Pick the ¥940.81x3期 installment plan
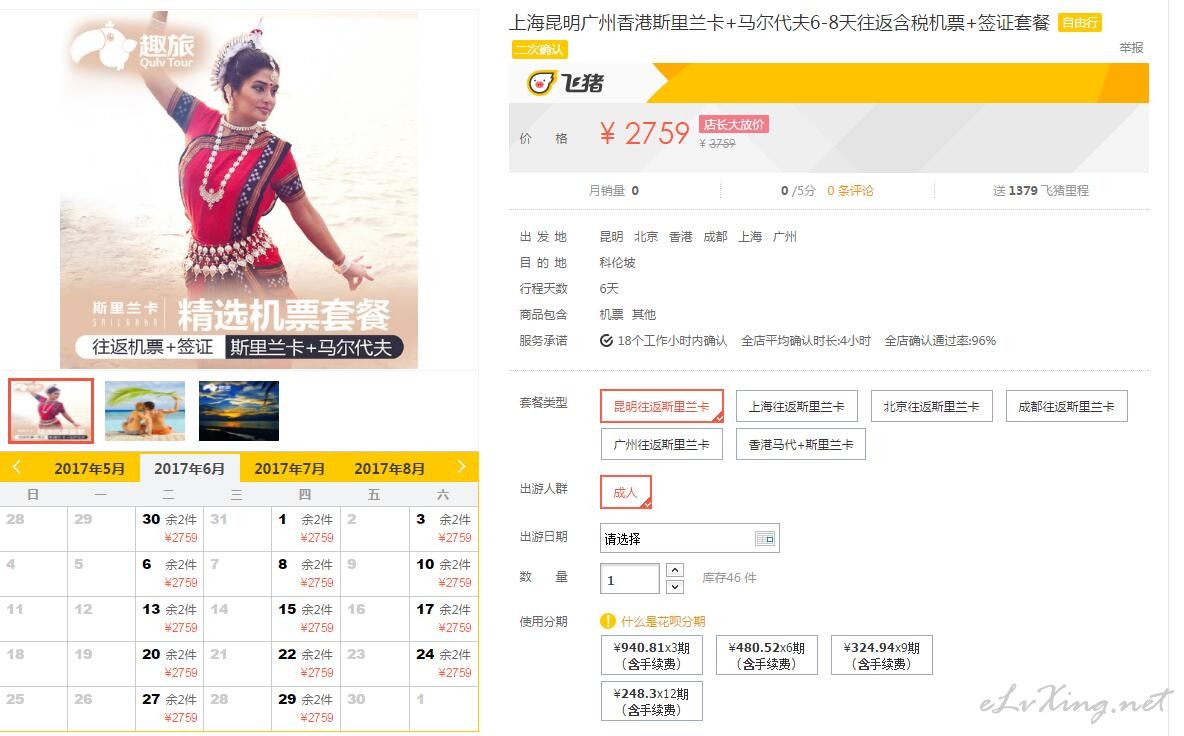The image size is (1184, 736). click(651, 655)
